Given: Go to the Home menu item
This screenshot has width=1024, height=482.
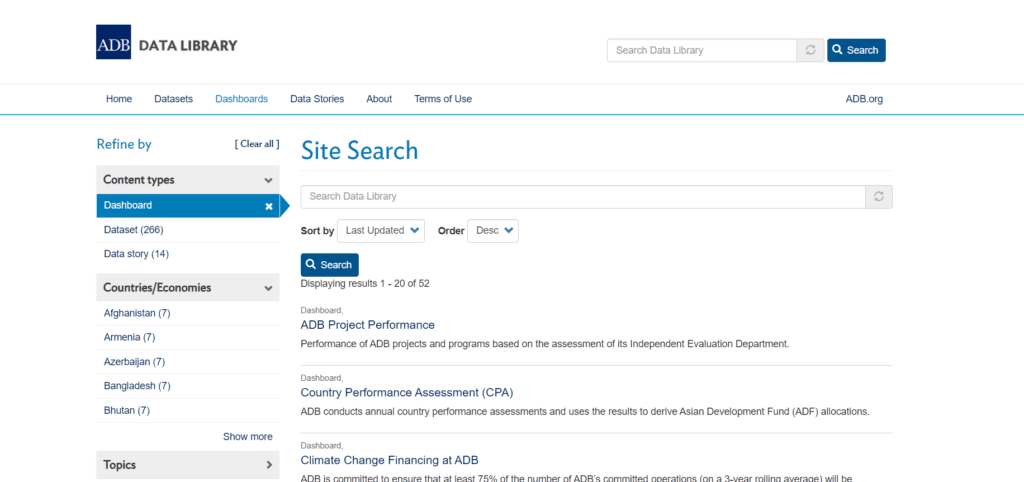Looking at the screenshot, I should coord(119,99).
